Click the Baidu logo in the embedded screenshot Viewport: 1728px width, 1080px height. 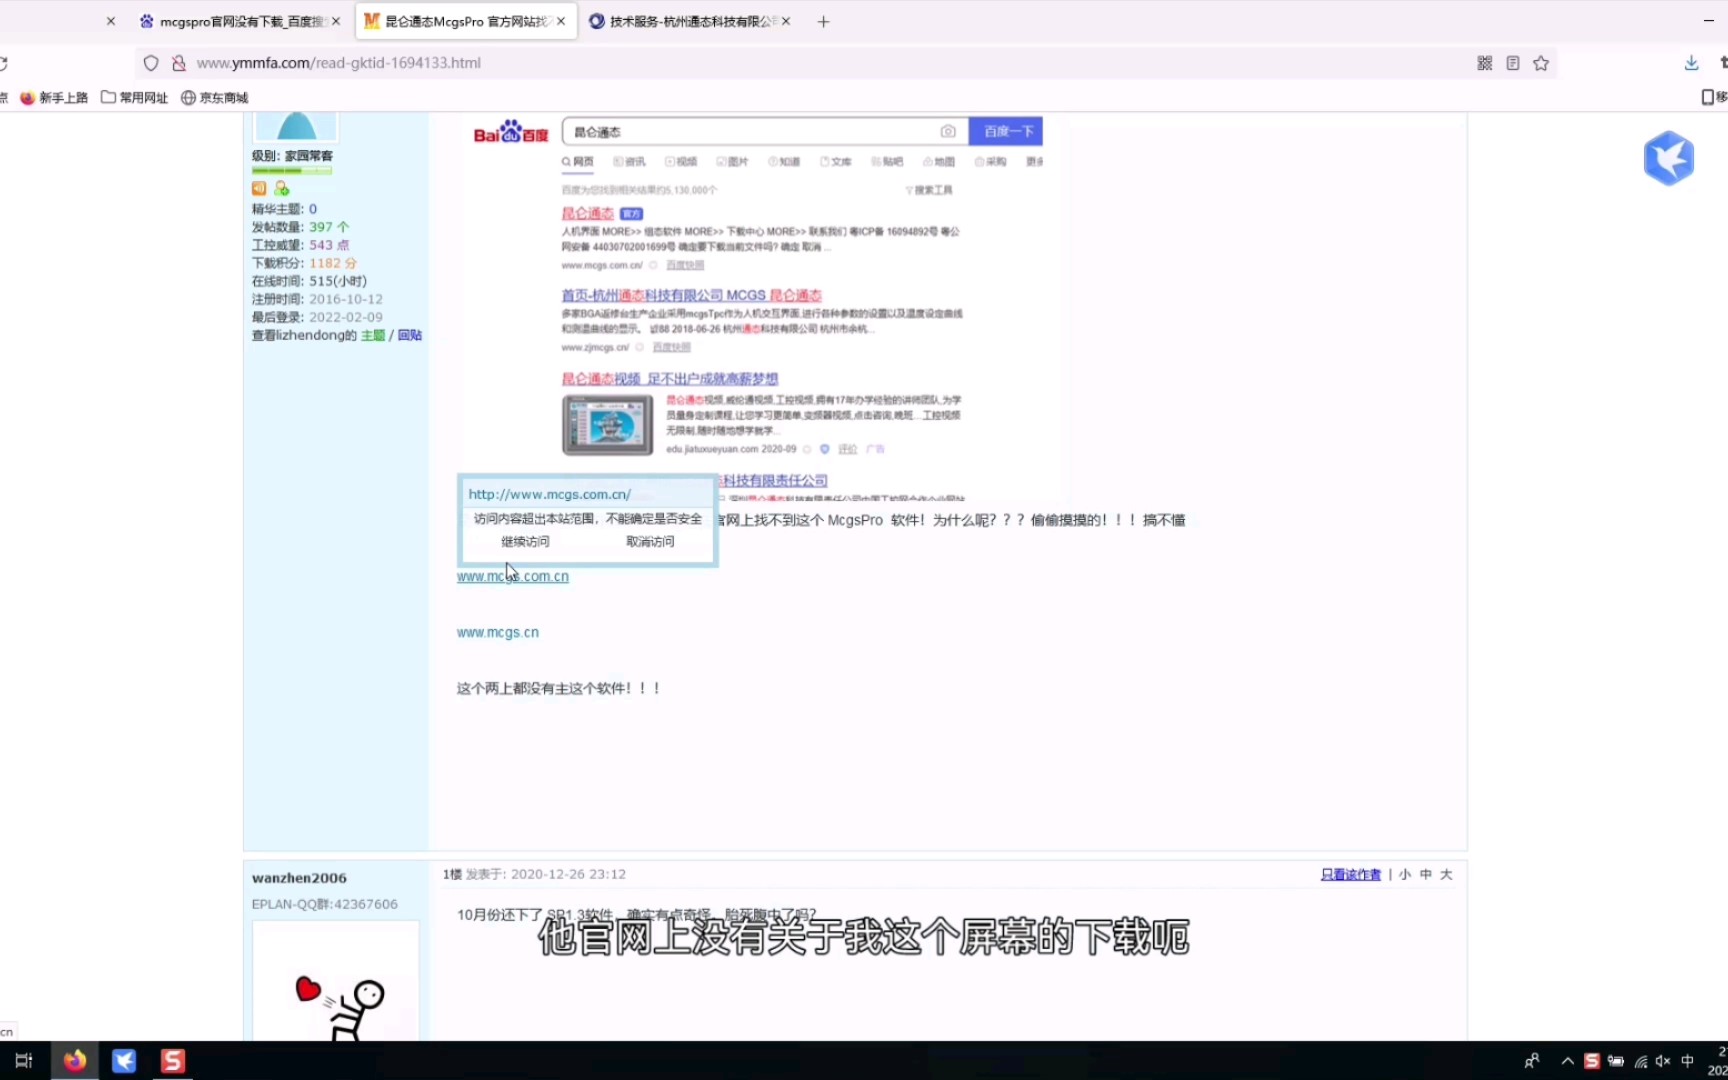click(510, 132)
